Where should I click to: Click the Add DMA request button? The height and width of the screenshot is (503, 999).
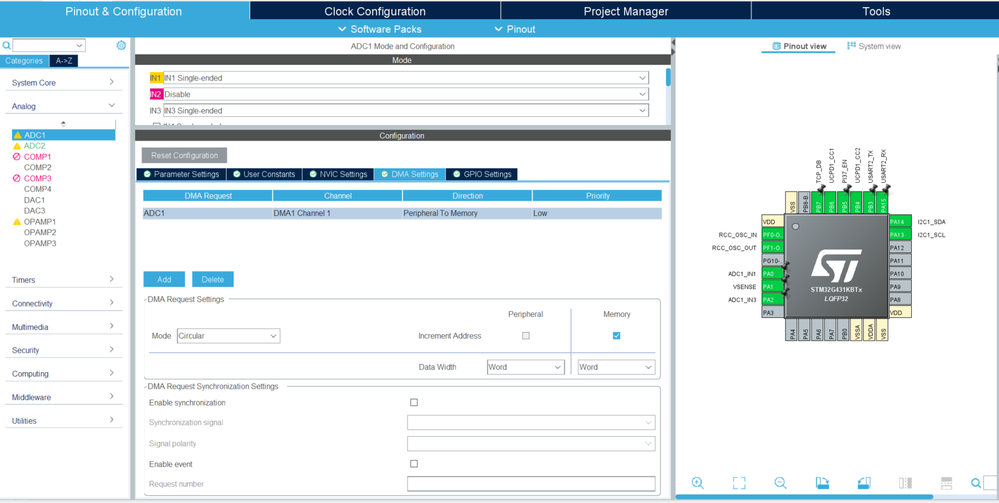(164, 279)
